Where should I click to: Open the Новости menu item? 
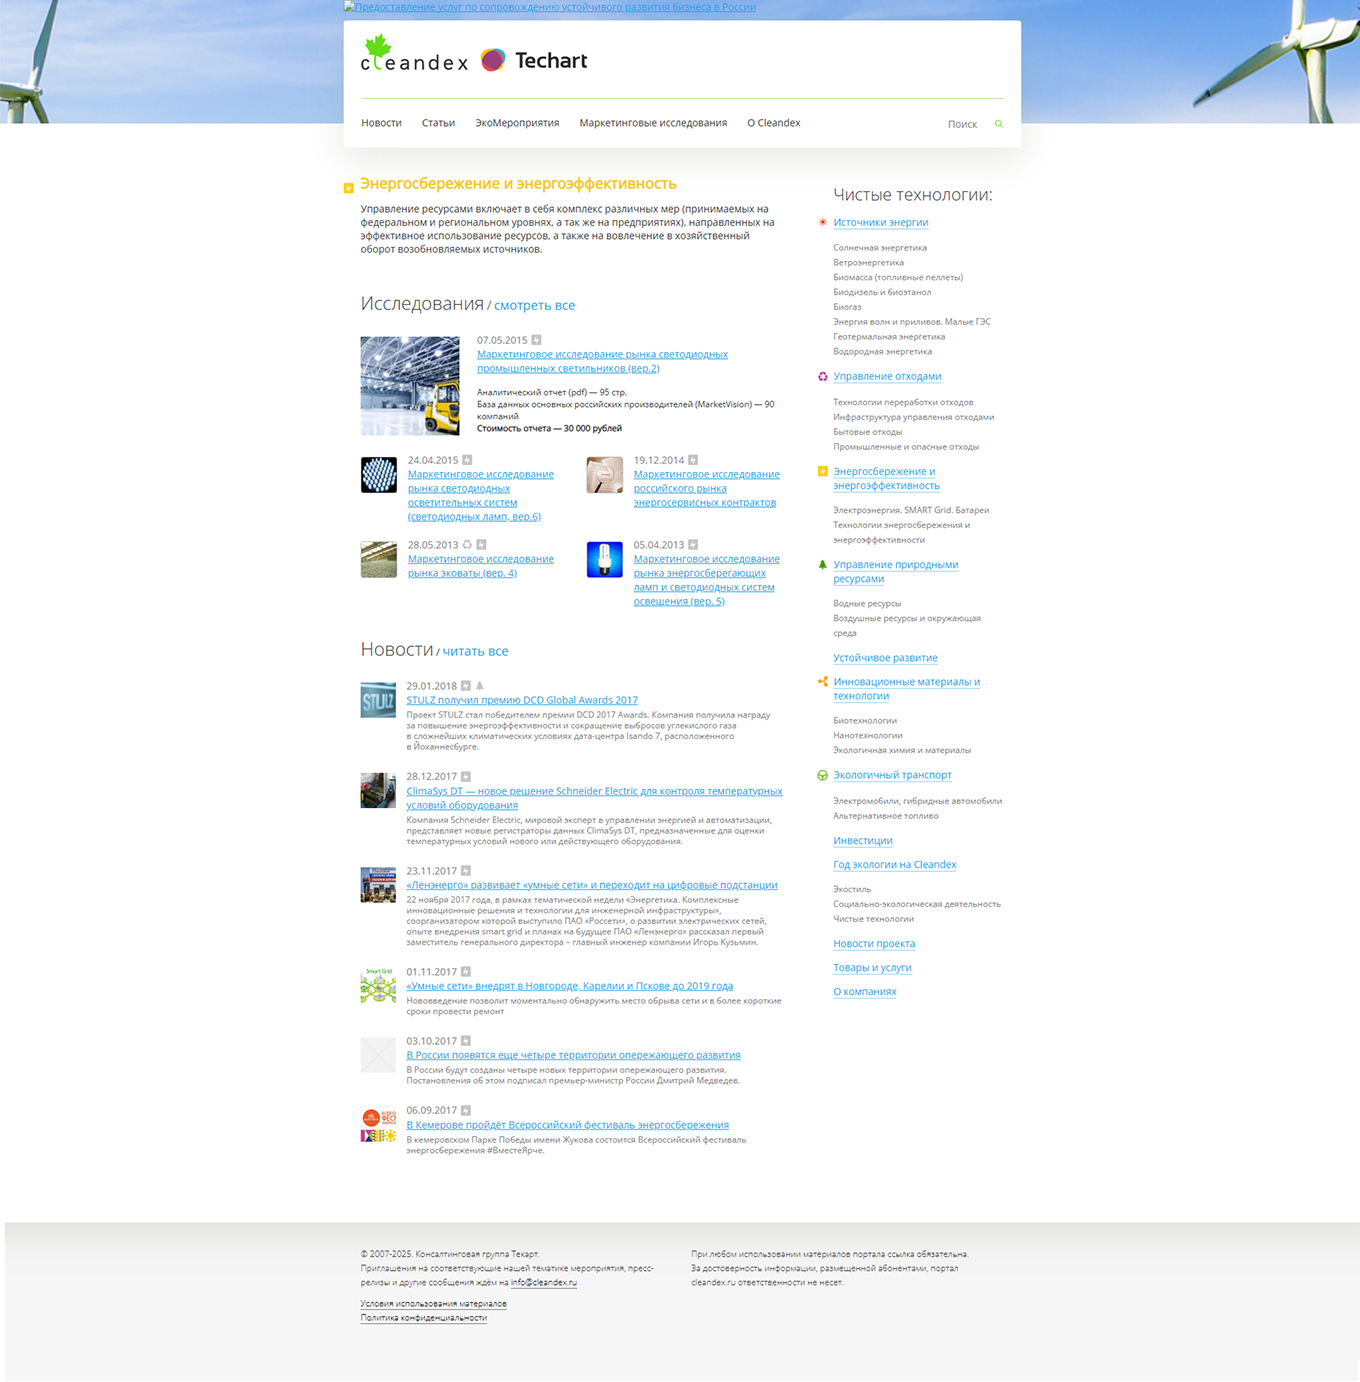(x=381, y=123)
